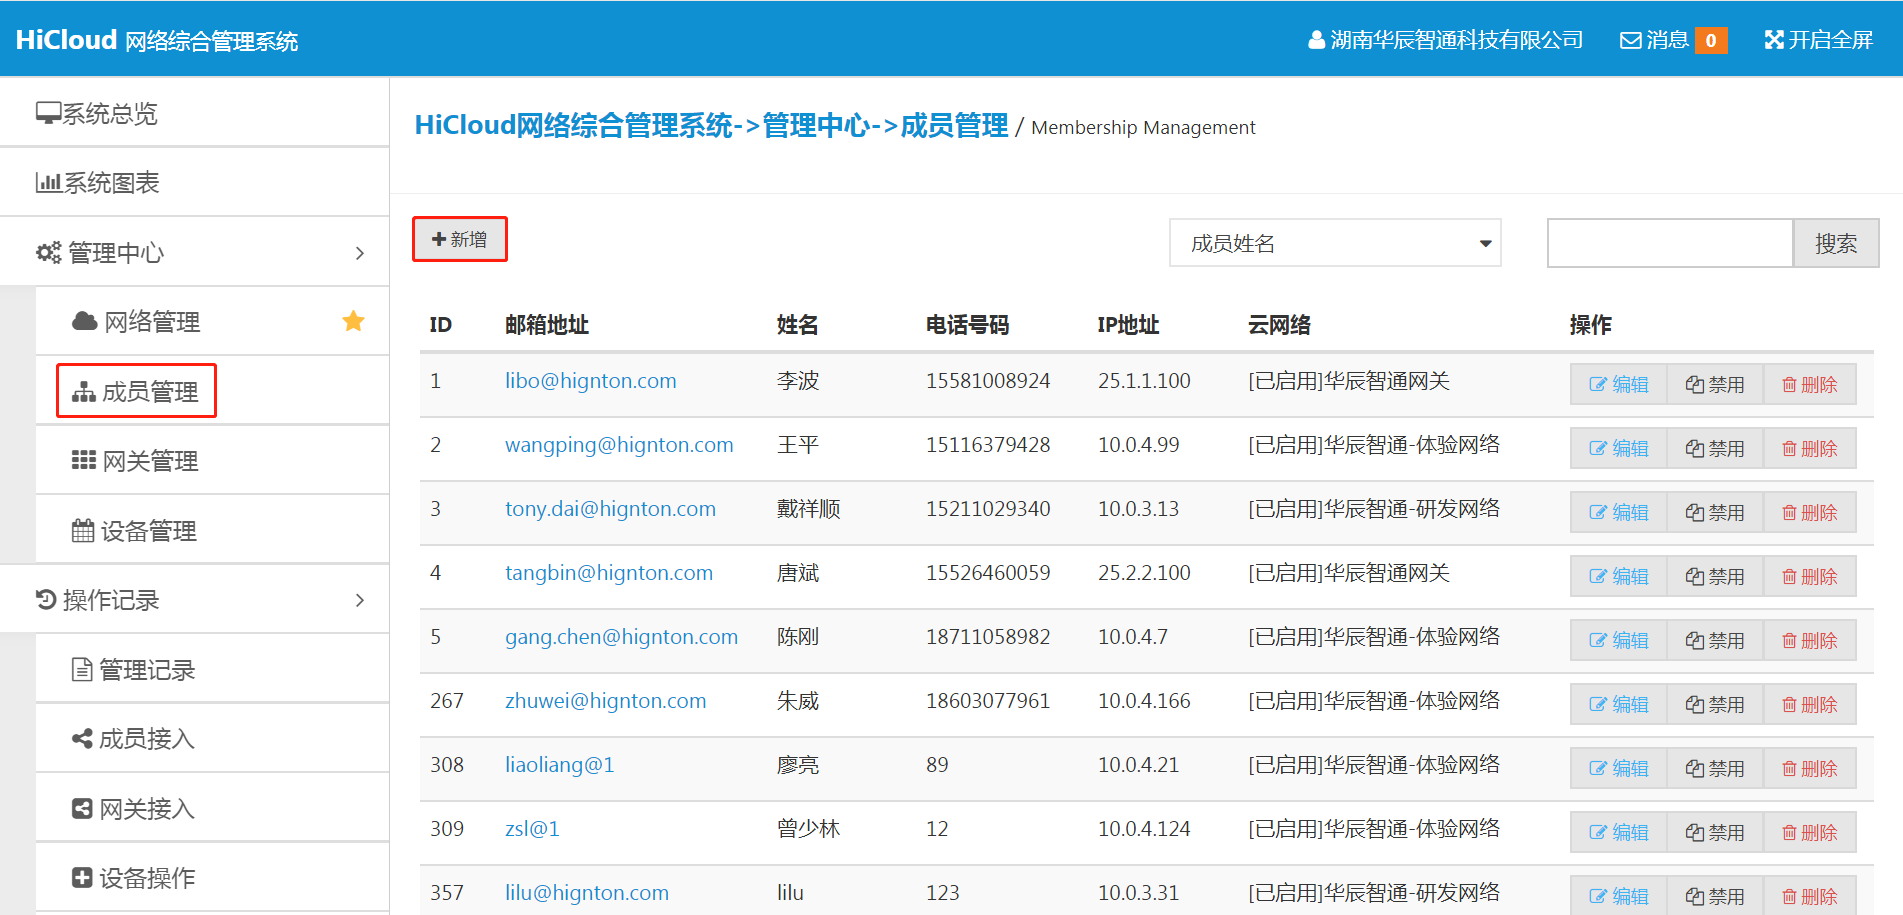1903x915 pixels.
Task: Open the 成员姓名 search filter dropdown
Action: coord(1334,244)
